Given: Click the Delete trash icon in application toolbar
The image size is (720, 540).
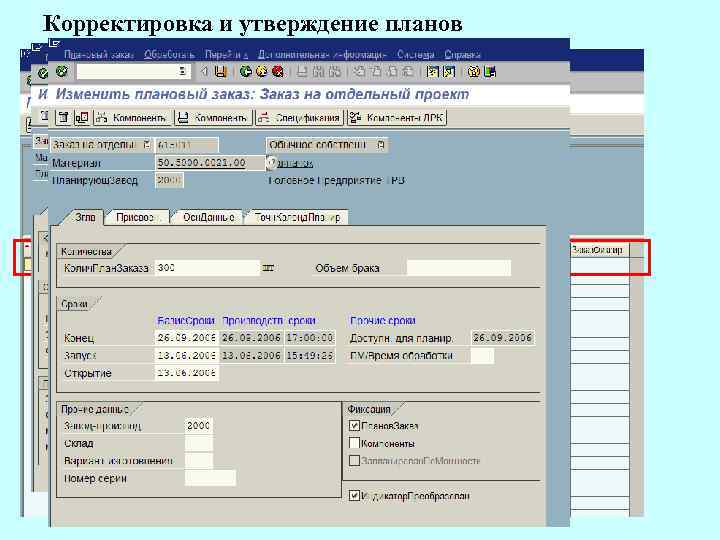Looking at the screenshot, I should click(x=63, y=118).
